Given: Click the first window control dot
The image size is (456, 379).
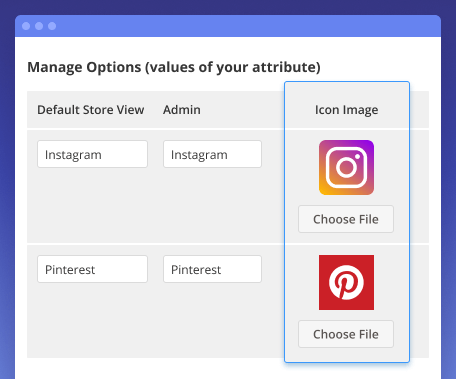Looking at the screenshot, I should [26, 26].
